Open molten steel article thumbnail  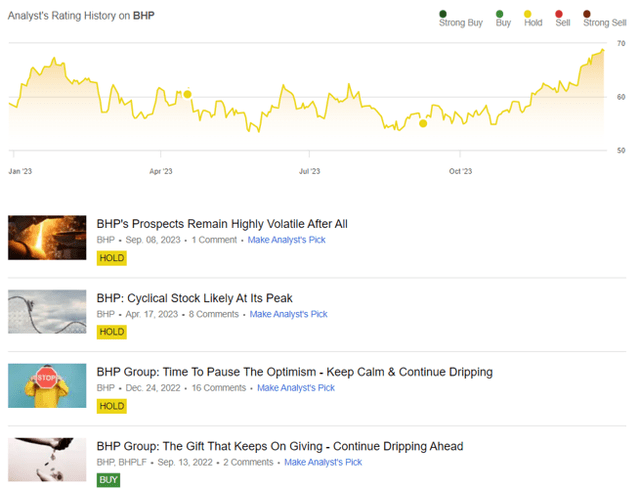click(47, 238)
